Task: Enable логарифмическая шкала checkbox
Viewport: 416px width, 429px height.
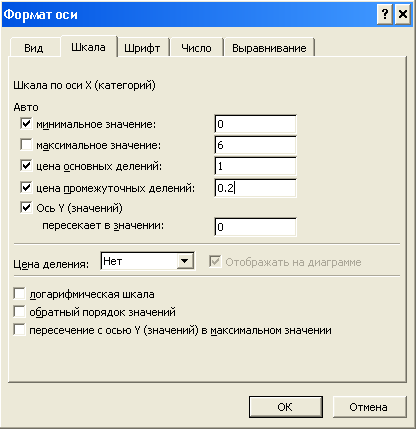Action: tap(19, 294)
